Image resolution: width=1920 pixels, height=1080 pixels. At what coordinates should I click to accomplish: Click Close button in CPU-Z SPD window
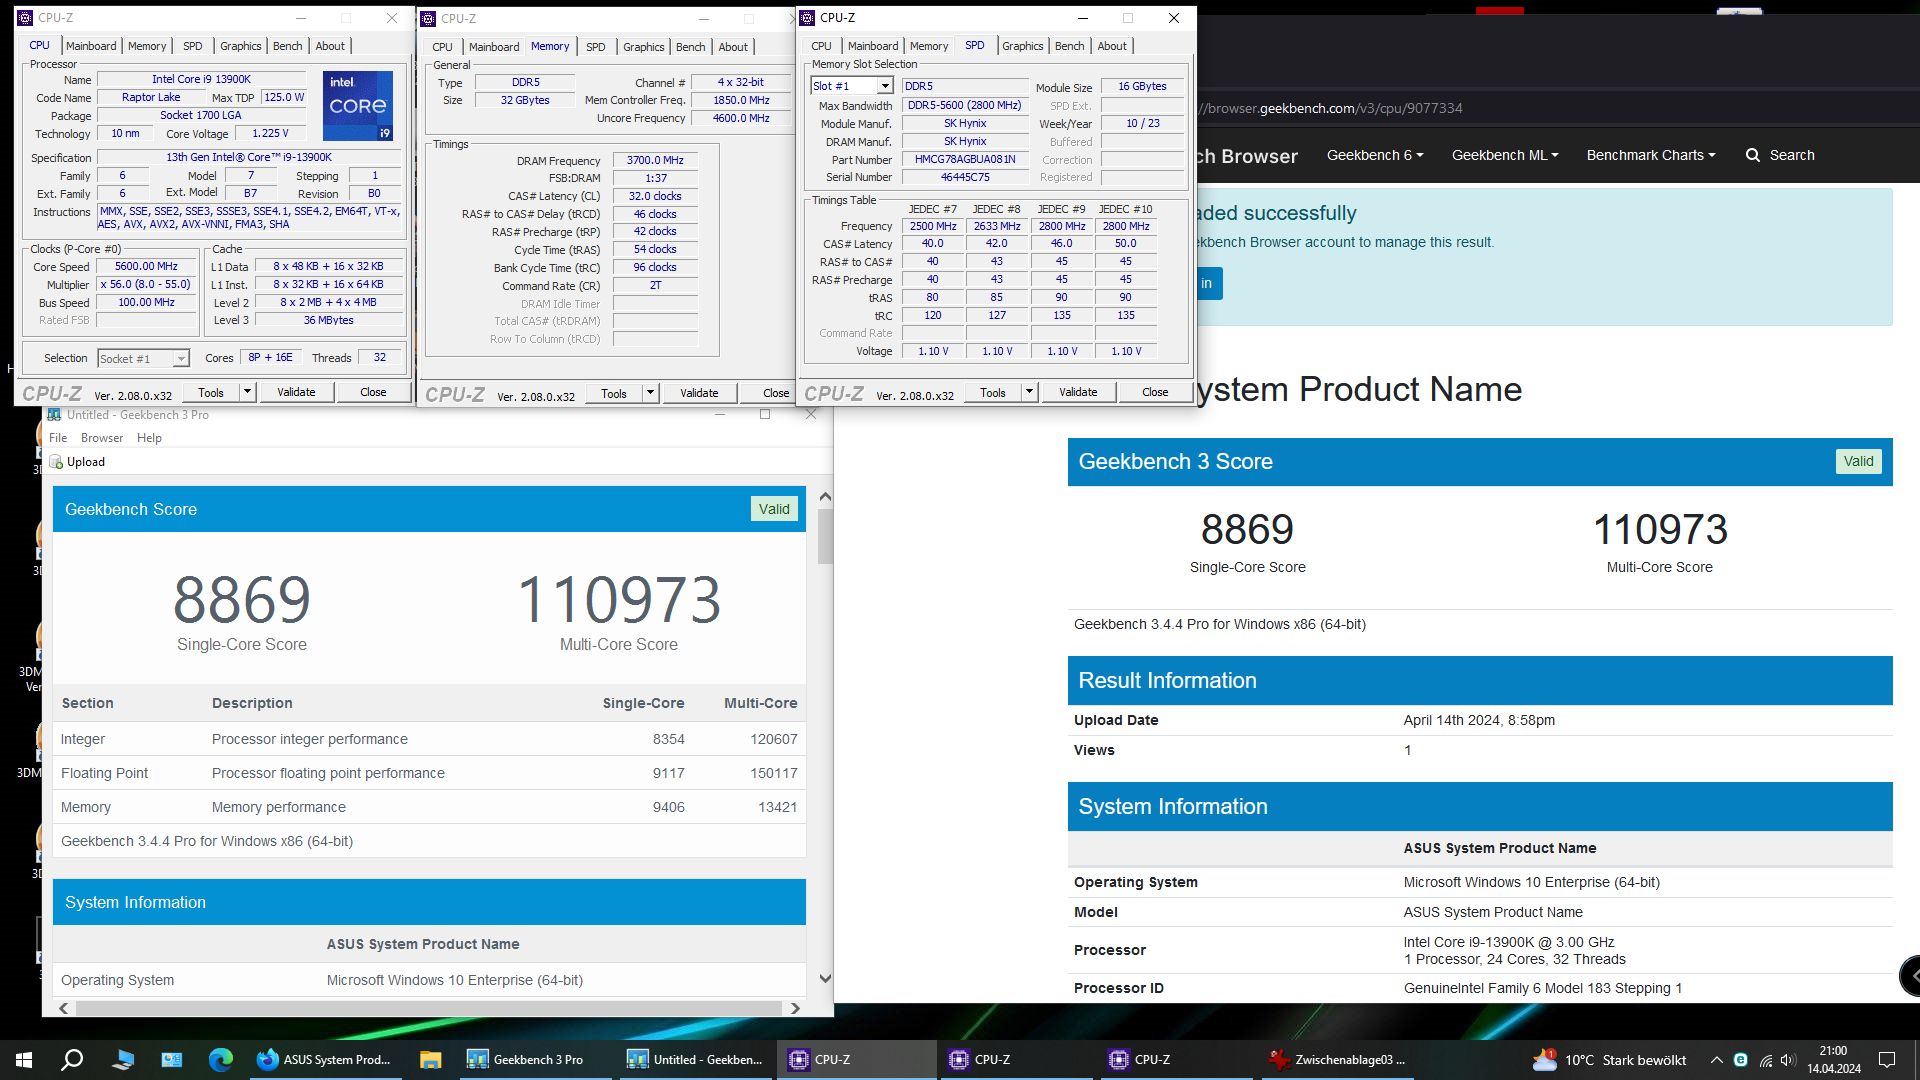coord(1155,392)
